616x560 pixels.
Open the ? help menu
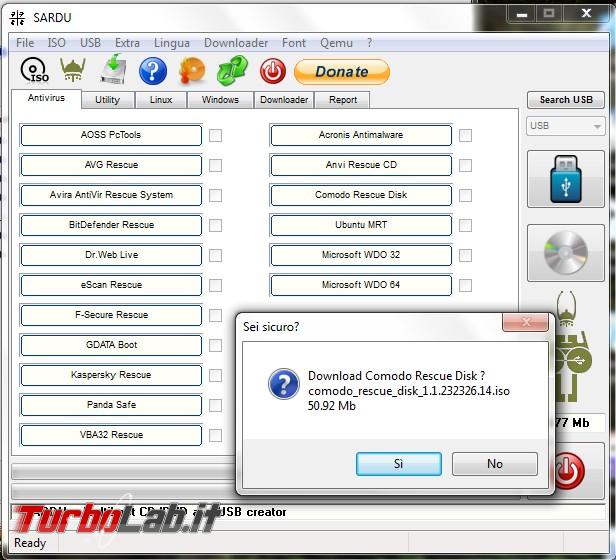pyautogui.click(x=369, y=42)
